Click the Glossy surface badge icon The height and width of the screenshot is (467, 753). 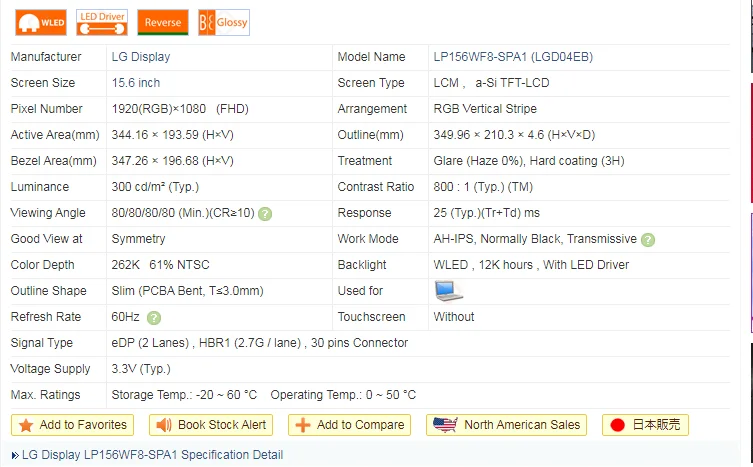click(x=224, y=23)
